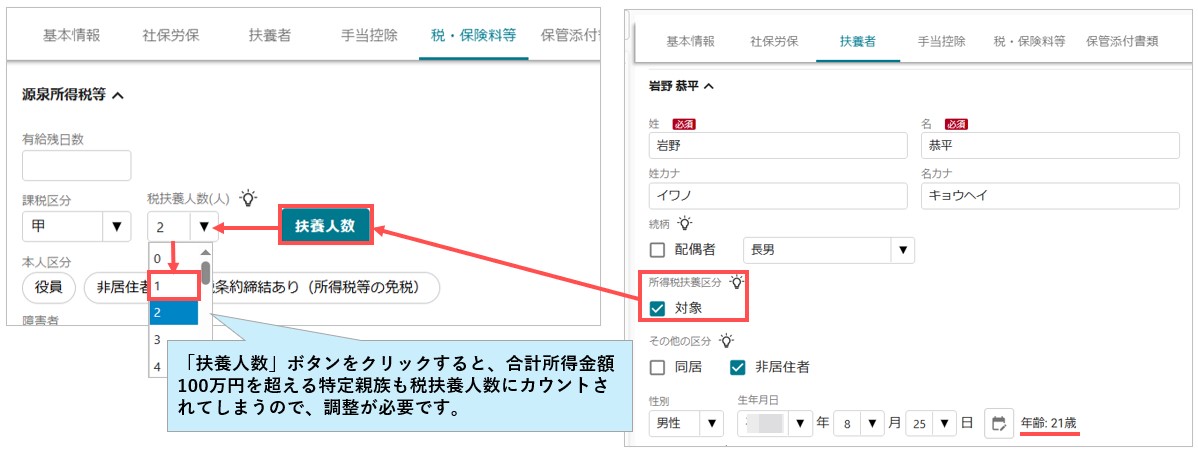Switch to 手当控除 tab in left panel
The width and height of the screenshot is (1198, 456).
coord(369,36)
